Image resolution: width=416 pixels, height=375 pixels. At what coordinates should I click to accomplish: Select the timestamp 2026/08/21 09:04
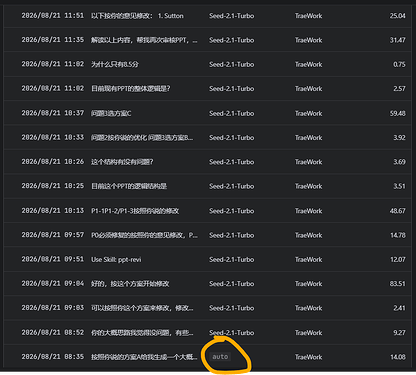tap(53, 284)
